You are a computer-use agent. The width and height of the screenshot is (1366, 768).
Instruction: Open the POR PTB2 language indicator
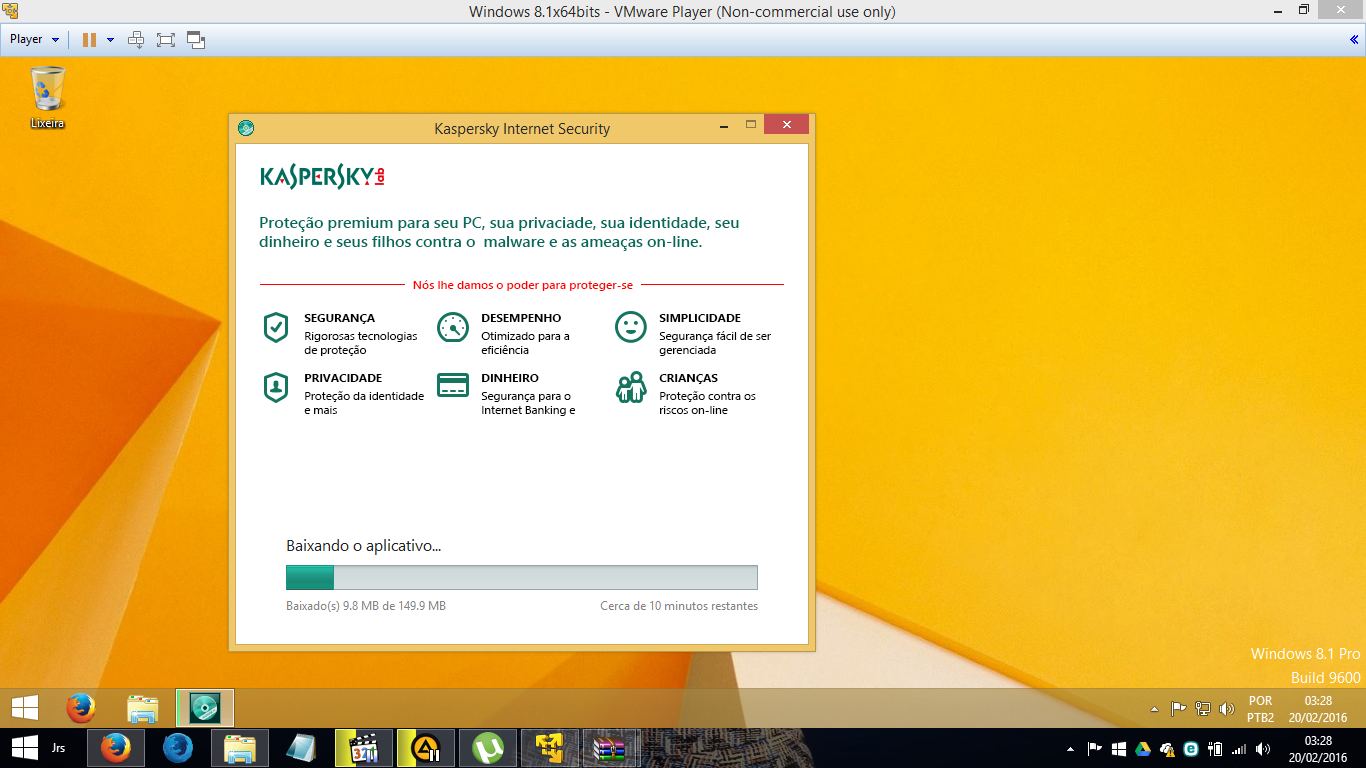click(1260, 709)
